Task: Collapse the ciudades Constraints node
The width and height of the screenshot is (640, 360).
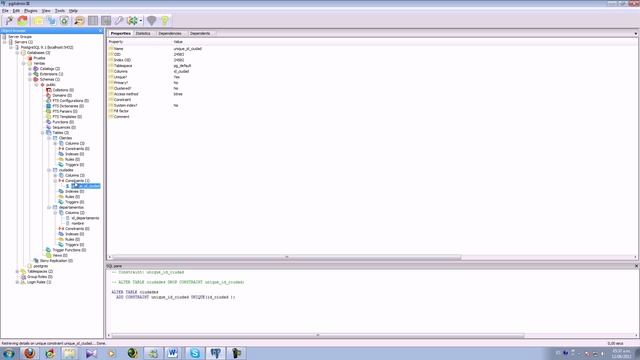Action: (x=55, y=180)
